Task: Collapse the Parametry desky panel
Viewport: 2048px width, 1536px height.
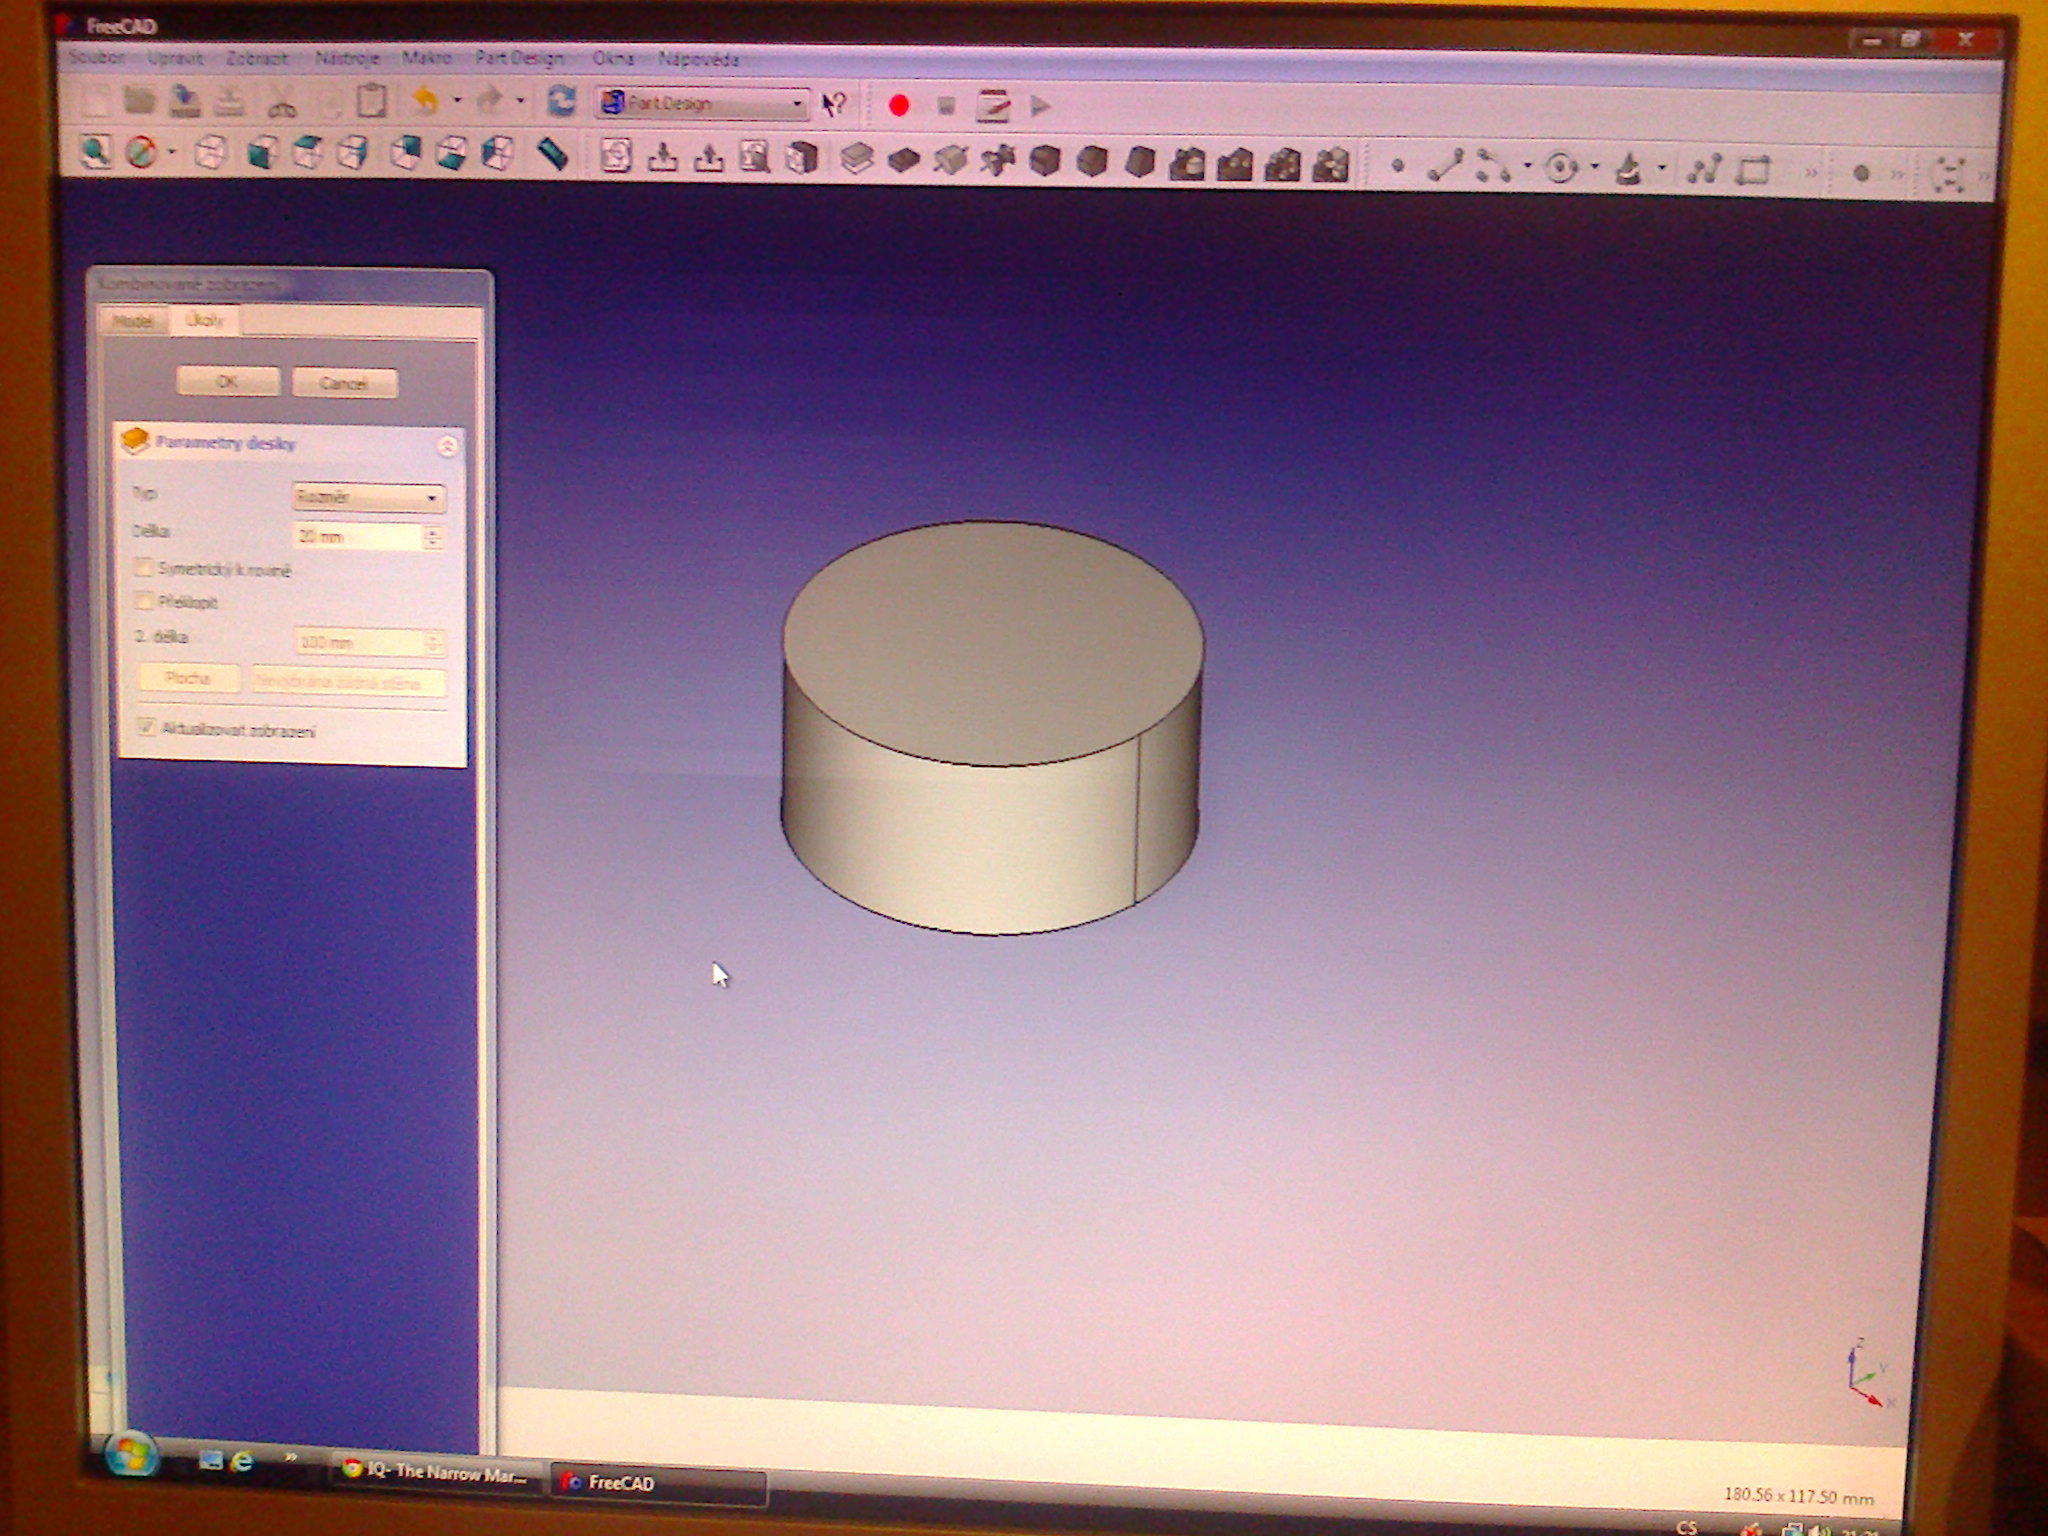Action: [x=447, y=445]
